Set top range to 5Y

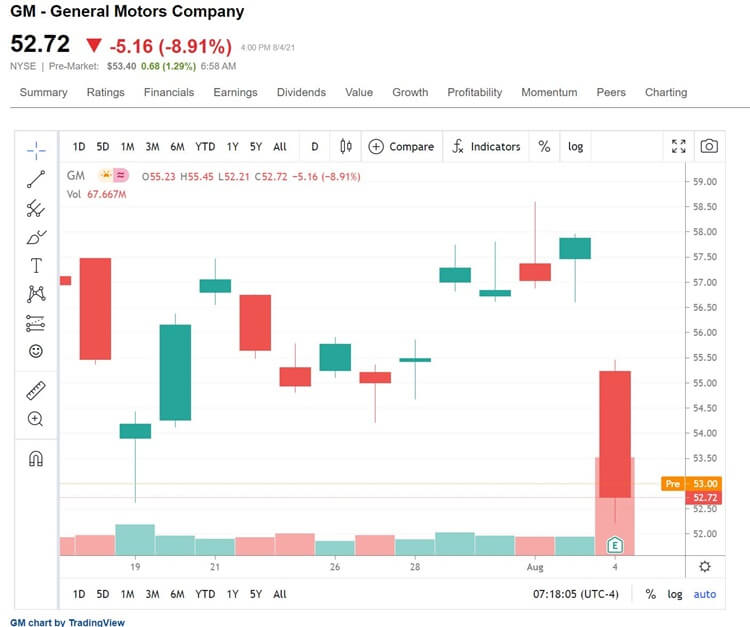click(x=256, y=147)
